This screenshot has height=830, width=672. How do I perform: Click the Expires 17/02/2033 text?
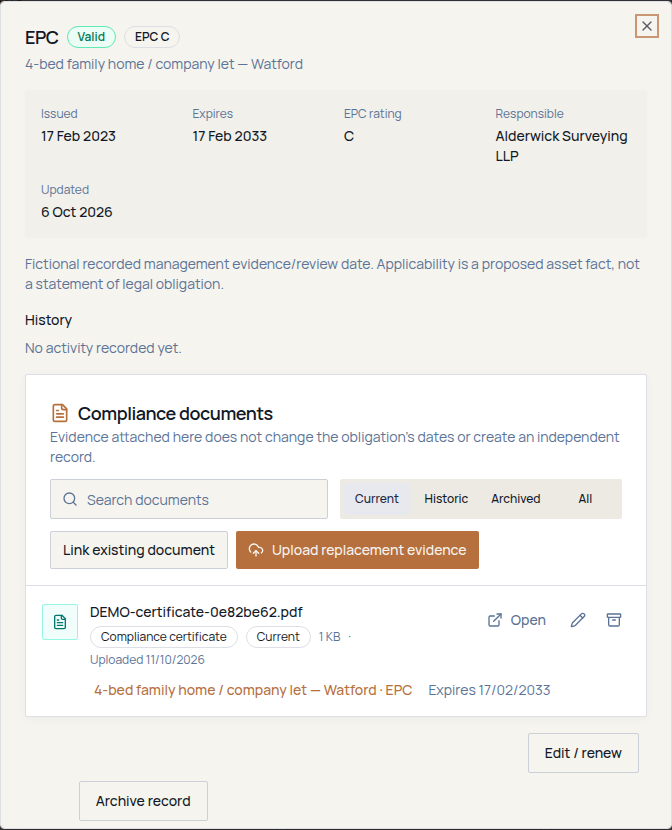[489, 690]
